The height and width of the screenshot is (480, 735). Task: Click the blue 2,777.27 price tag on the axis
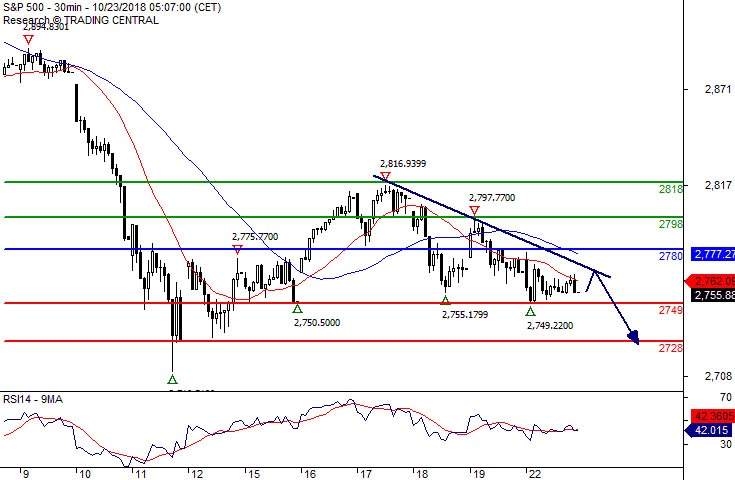[x=713, y=254]
